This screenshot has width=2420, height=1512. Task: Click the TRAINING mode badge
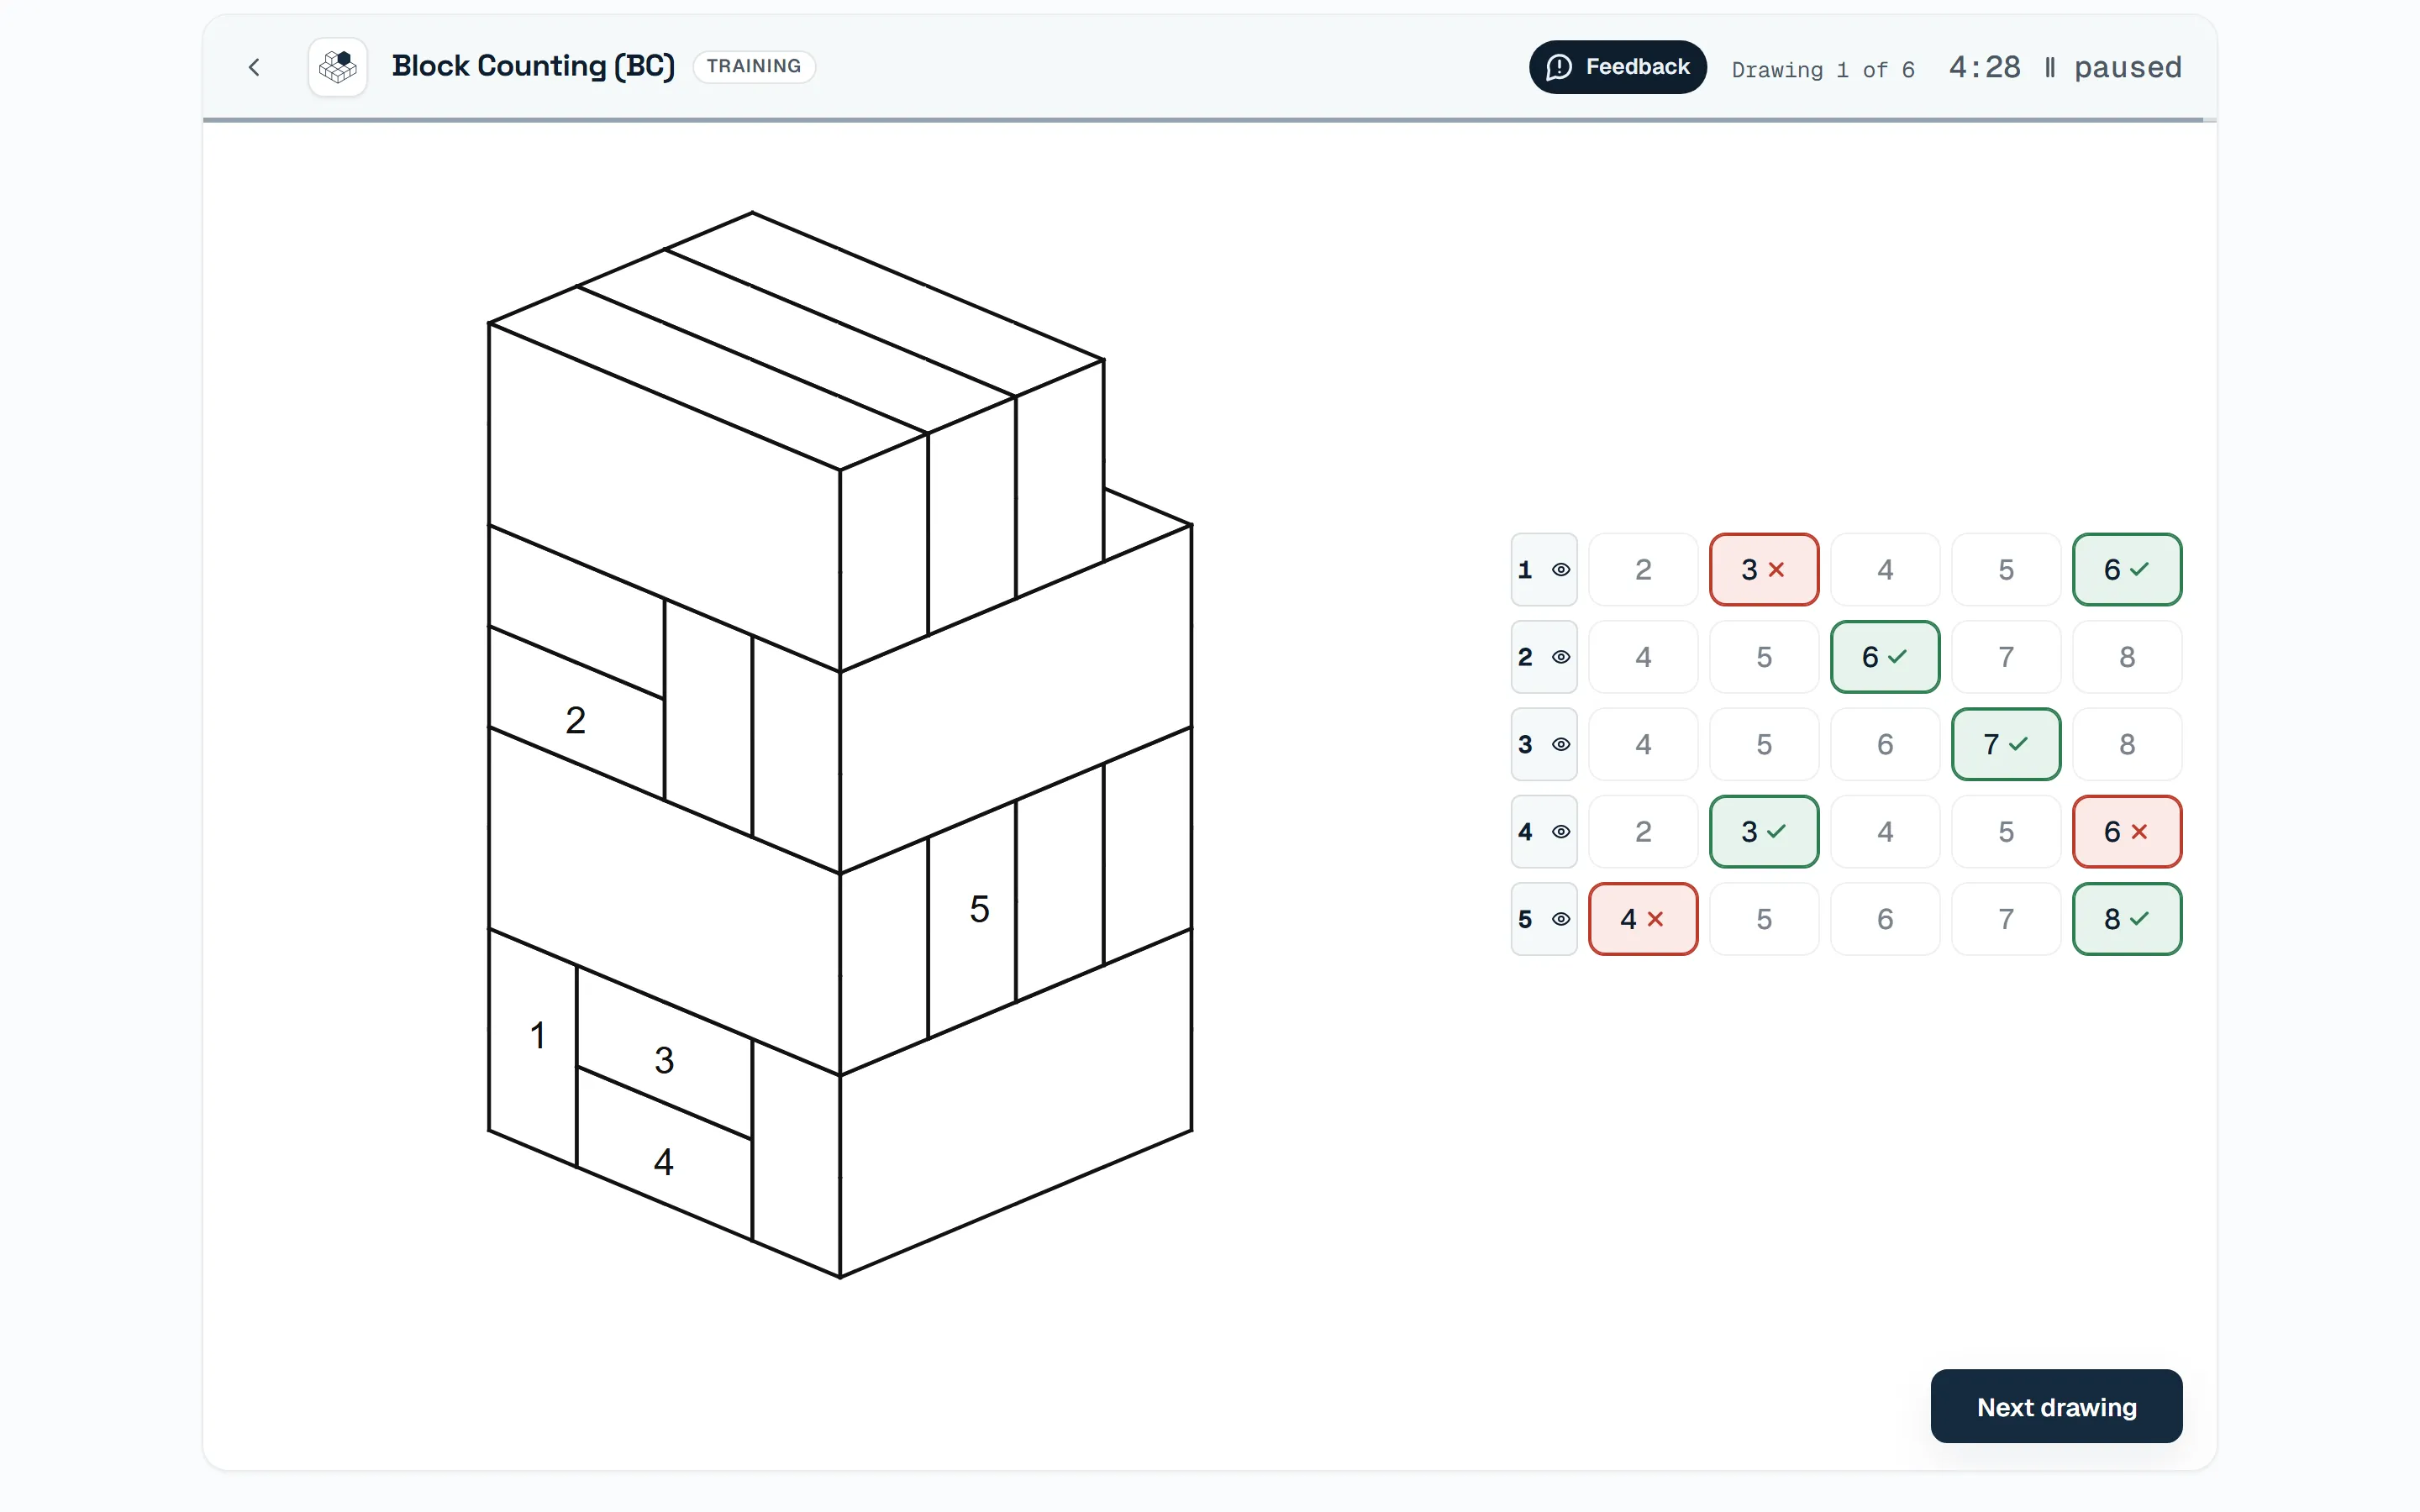(754, 66)
